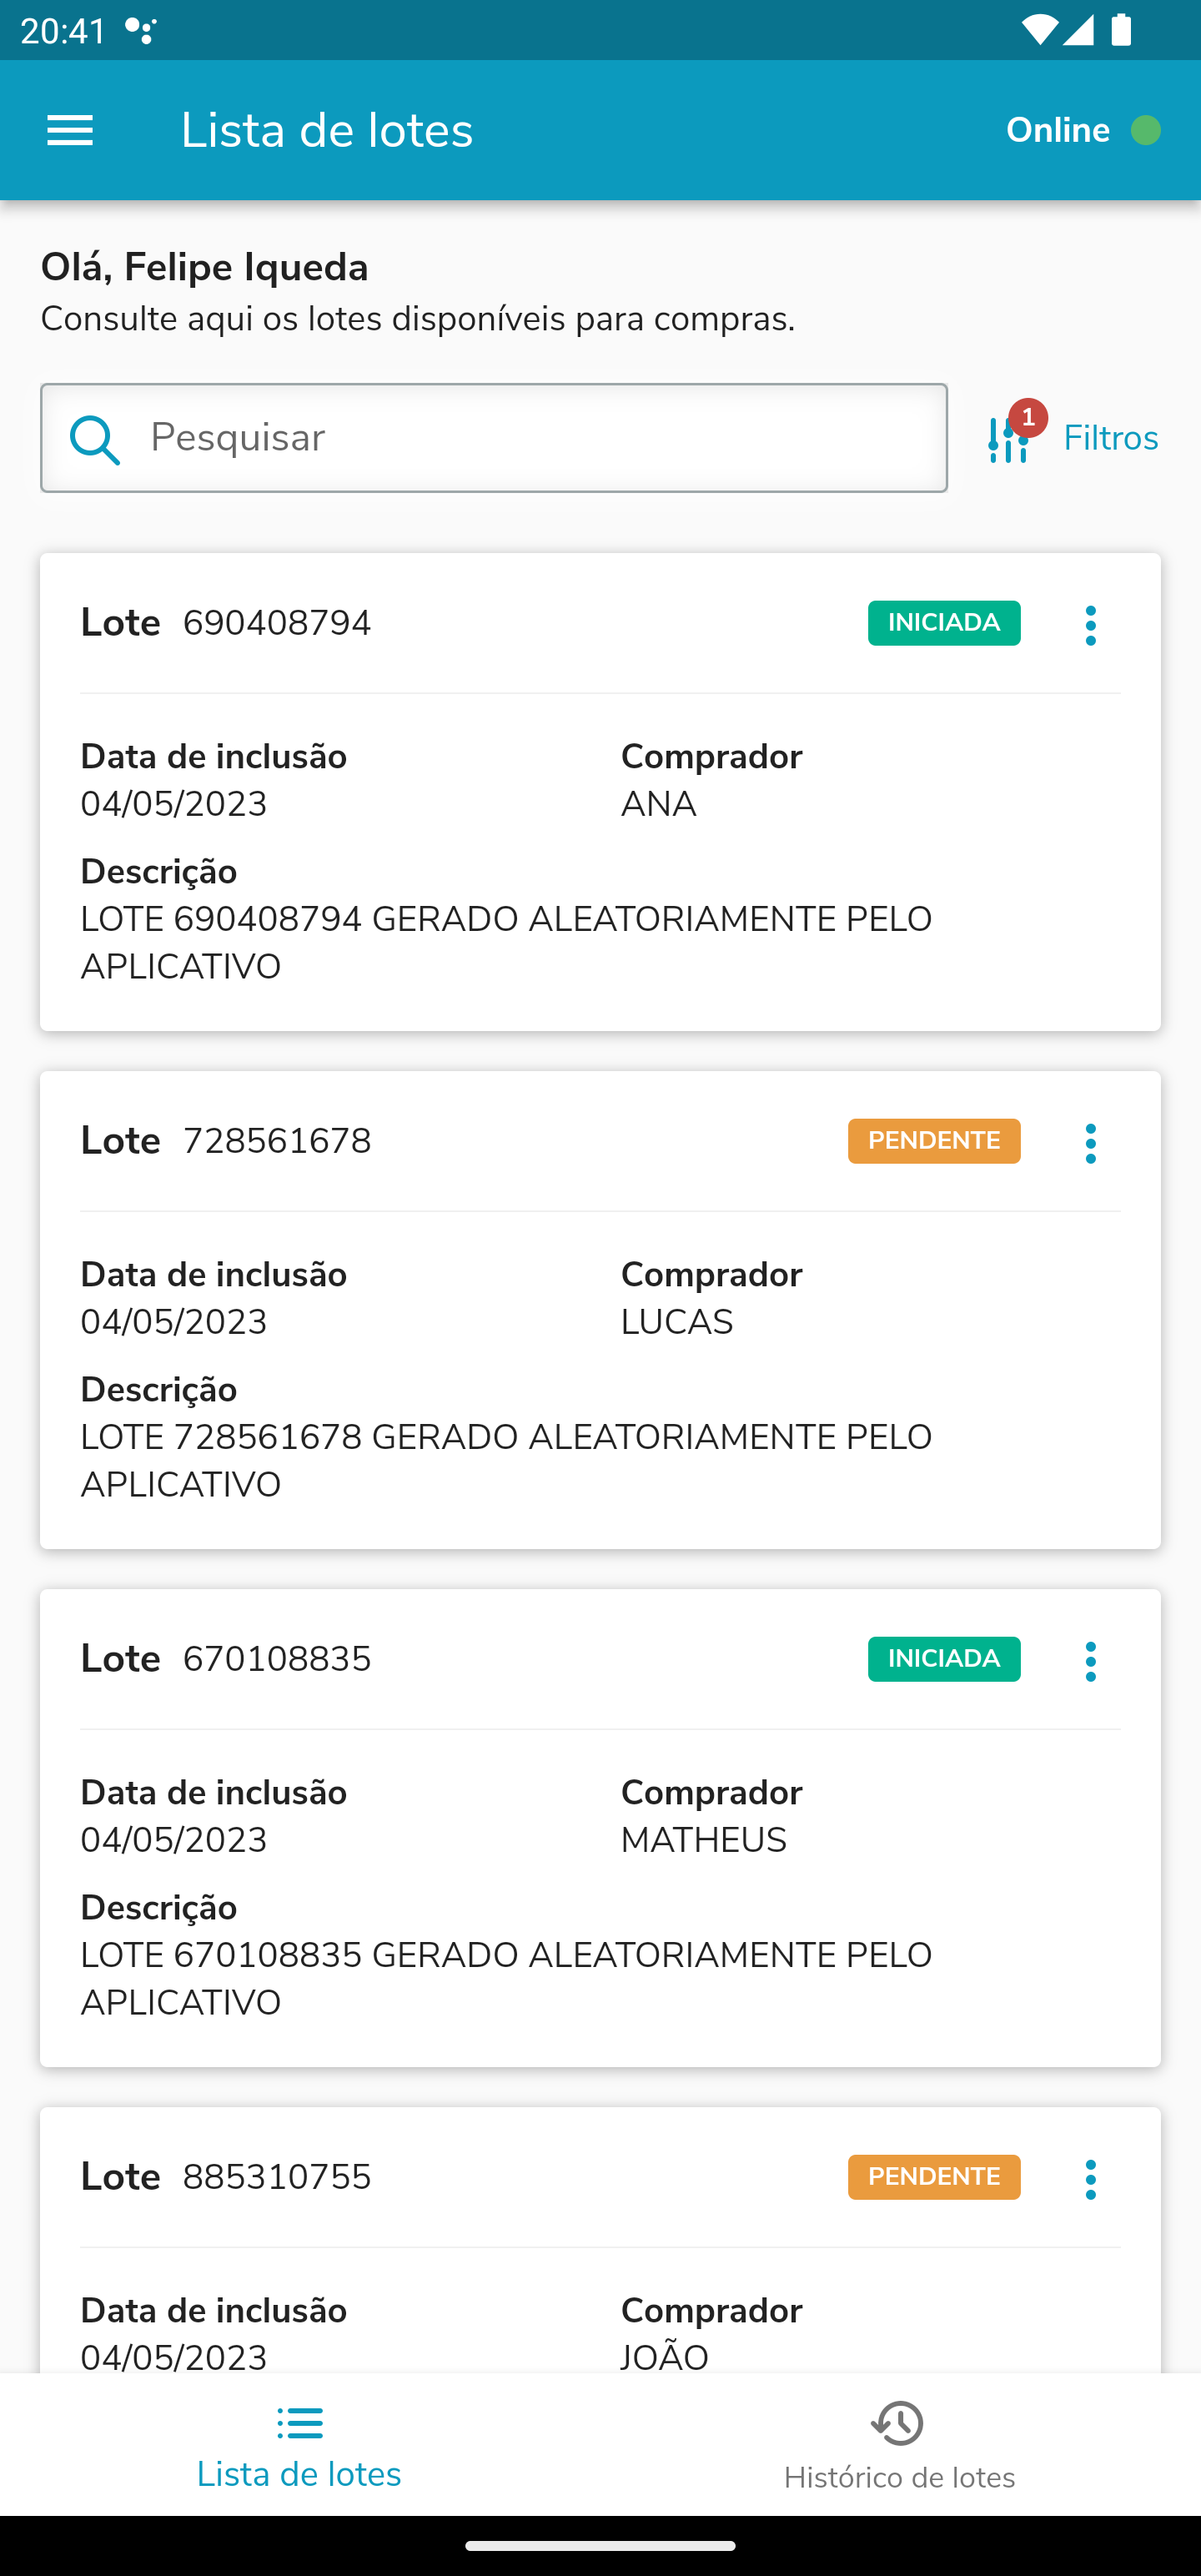
Task: Focus the Pesquisar search field
Action: [x=540, y=438]
